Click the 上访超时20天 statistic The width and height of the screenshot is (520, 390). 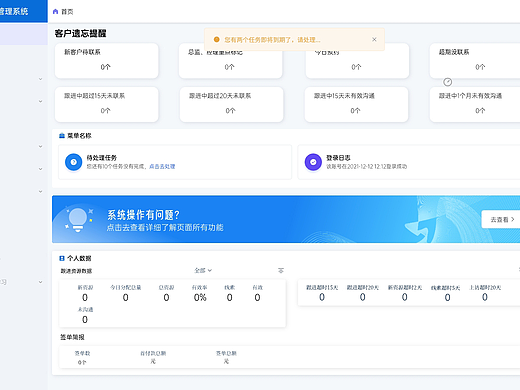pos(485,293)
